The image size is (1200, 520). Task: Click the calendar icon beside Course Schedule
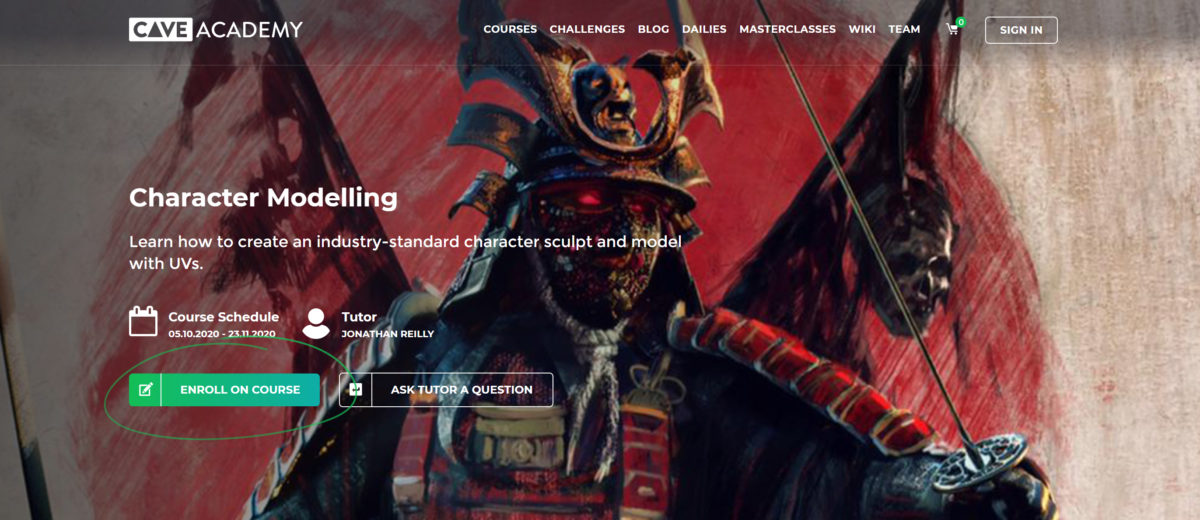click(x=144, y=321)
